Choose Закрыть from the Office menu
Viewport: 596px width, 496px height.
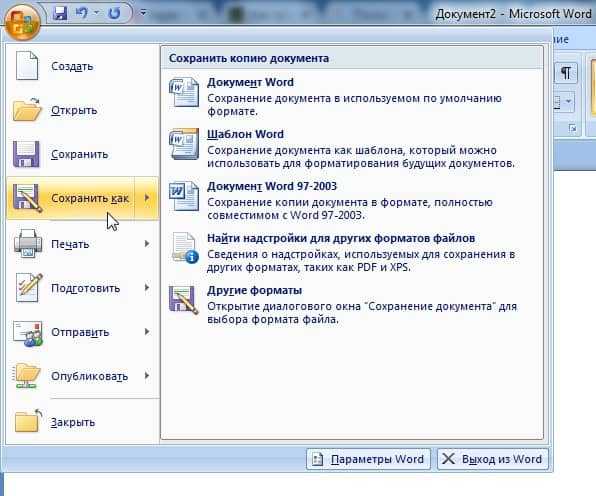(83, 422)
